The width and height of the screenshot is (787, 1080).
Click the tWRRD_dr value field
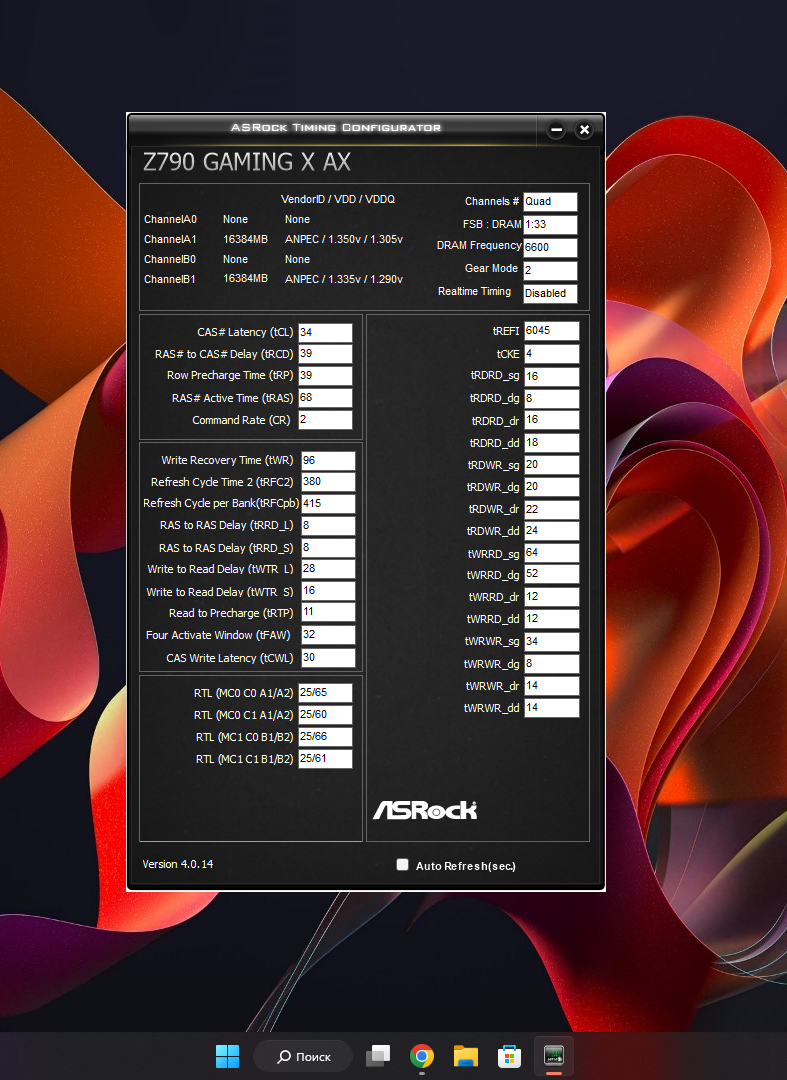pos(552,597)
